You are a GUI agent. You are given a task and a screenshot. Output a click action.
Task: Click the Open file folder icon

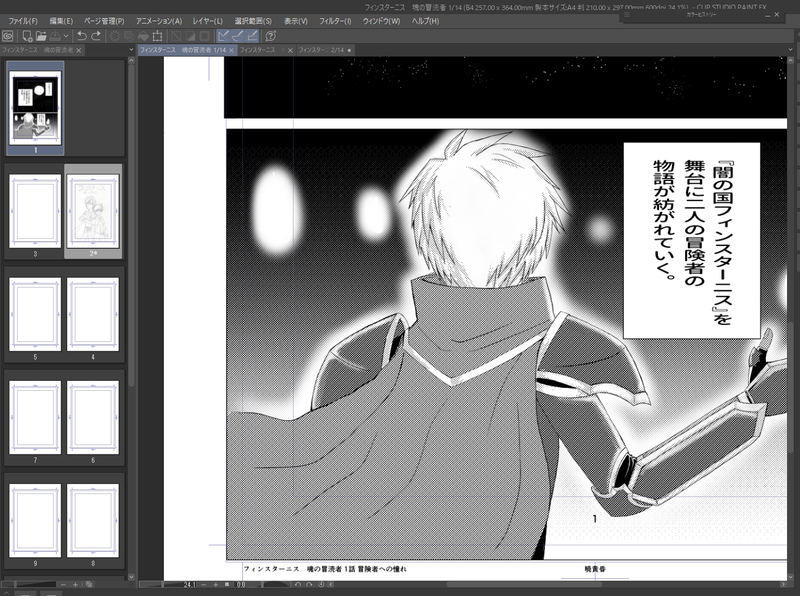pos(41,36)
